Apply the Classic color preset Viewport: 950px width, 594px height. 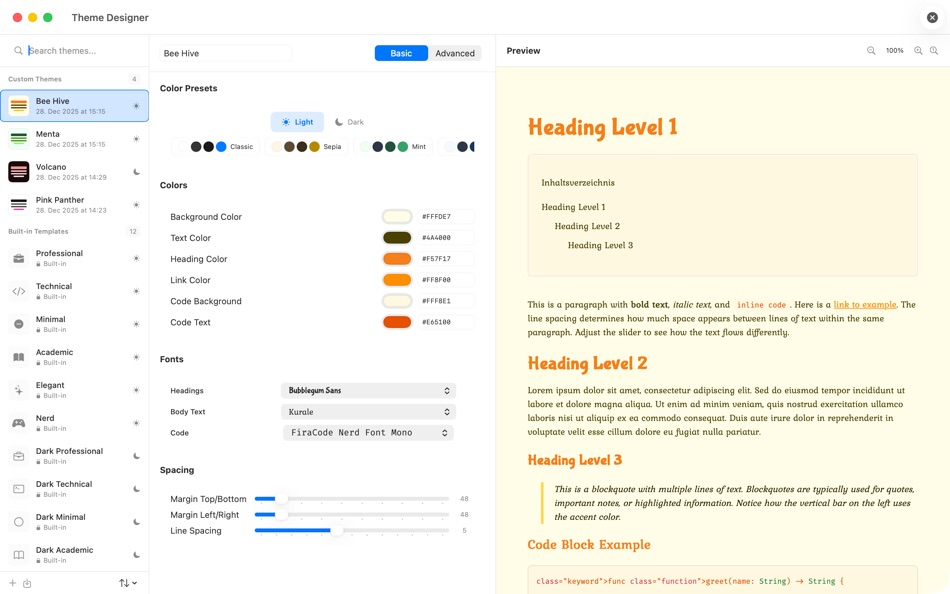[216, 147]
